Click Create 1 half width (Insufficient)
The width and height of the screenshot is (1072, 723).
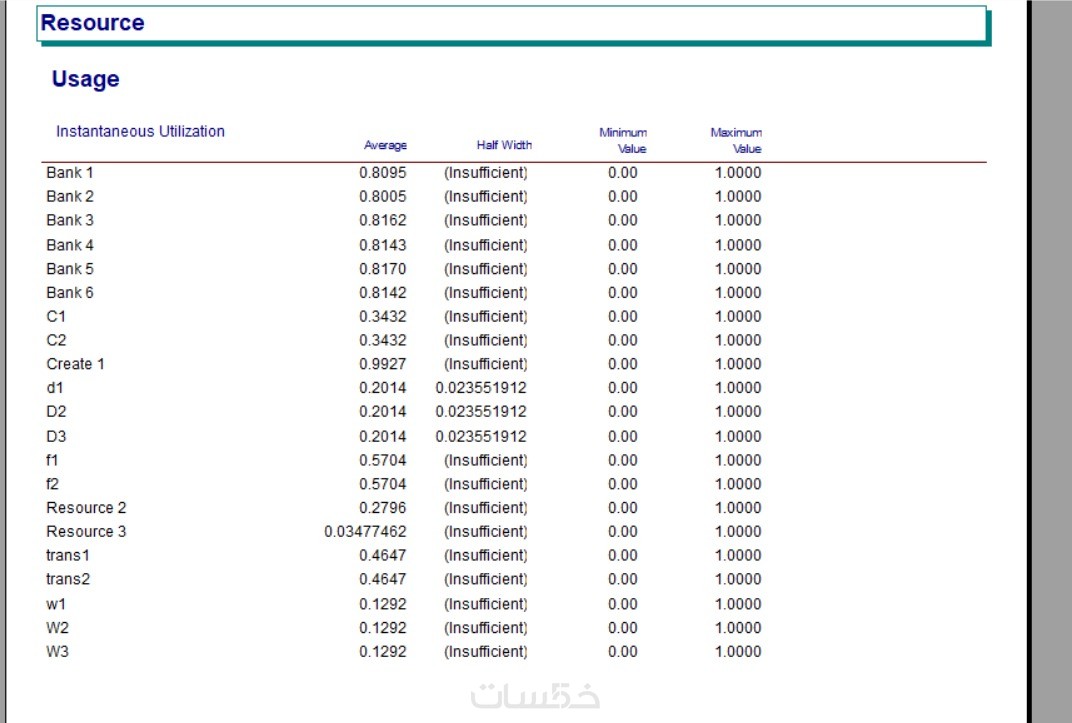pos(486,364)
